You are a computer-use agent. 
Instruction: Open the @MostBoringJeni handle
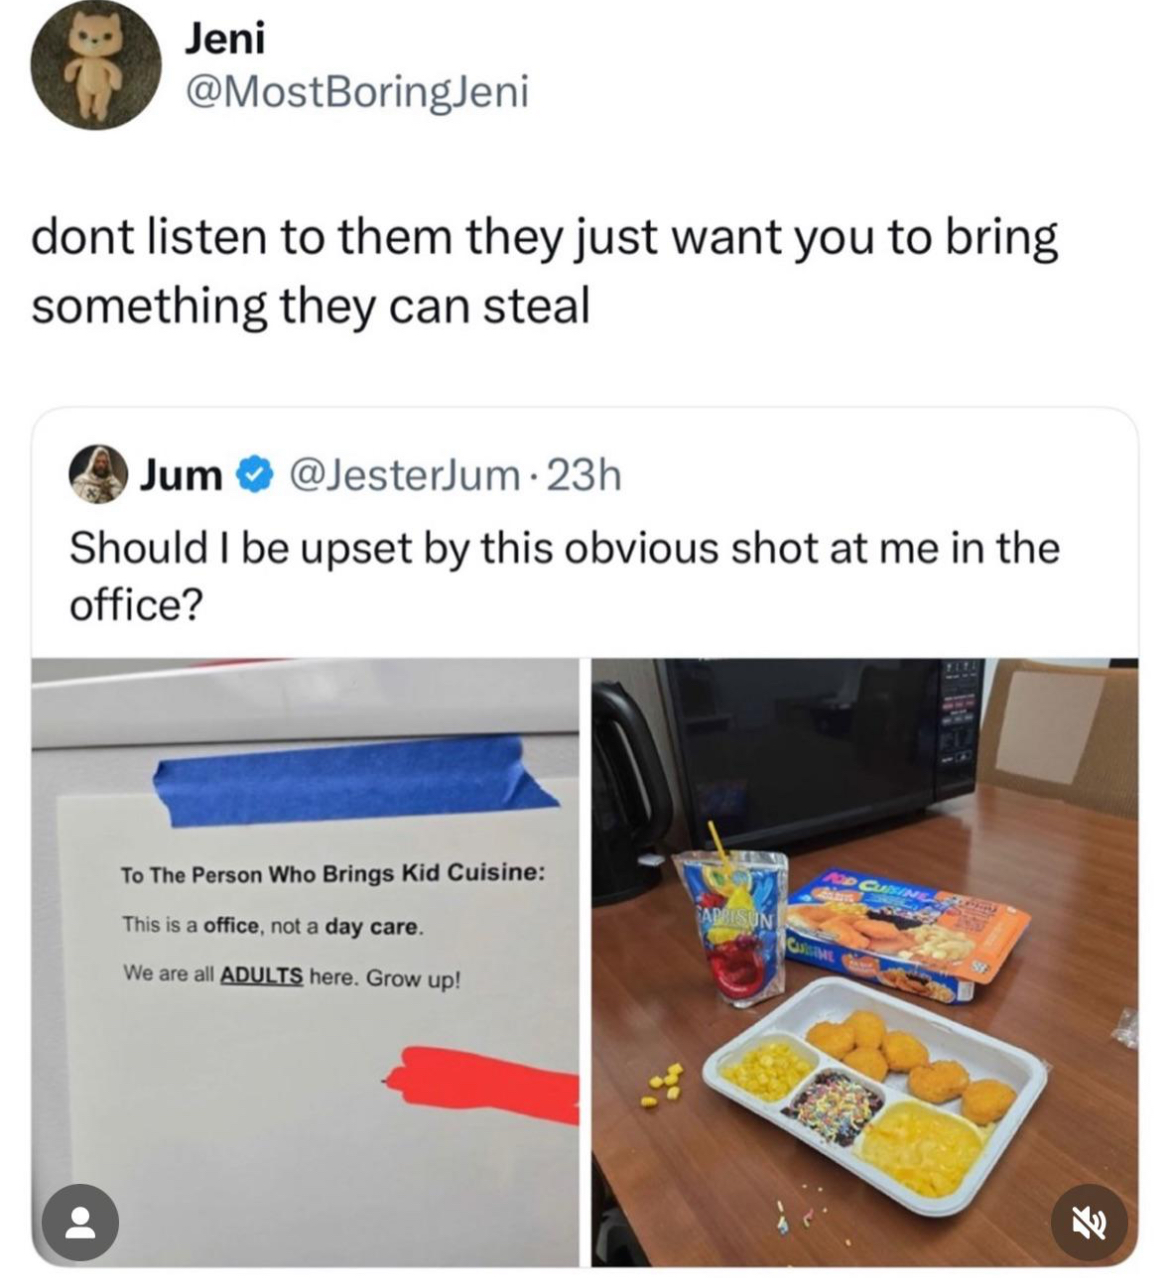tap(356, 93)
